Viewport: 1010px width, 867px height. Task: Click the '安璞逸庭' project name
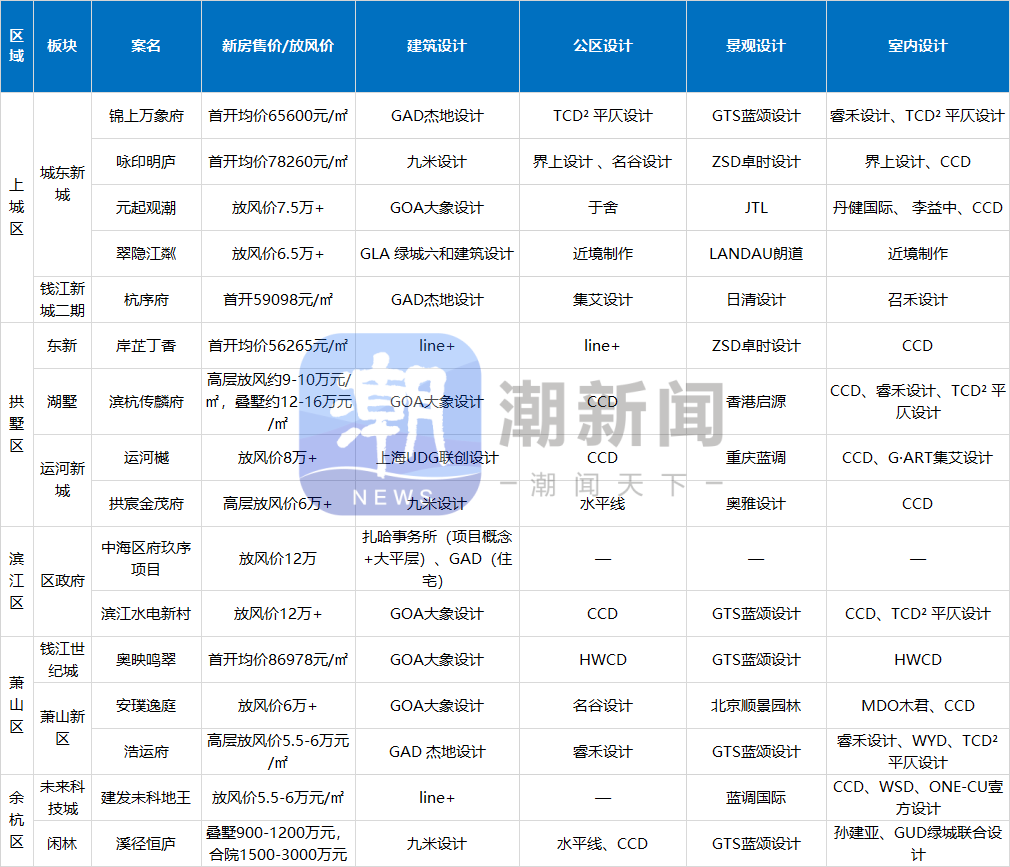point(146,706)
